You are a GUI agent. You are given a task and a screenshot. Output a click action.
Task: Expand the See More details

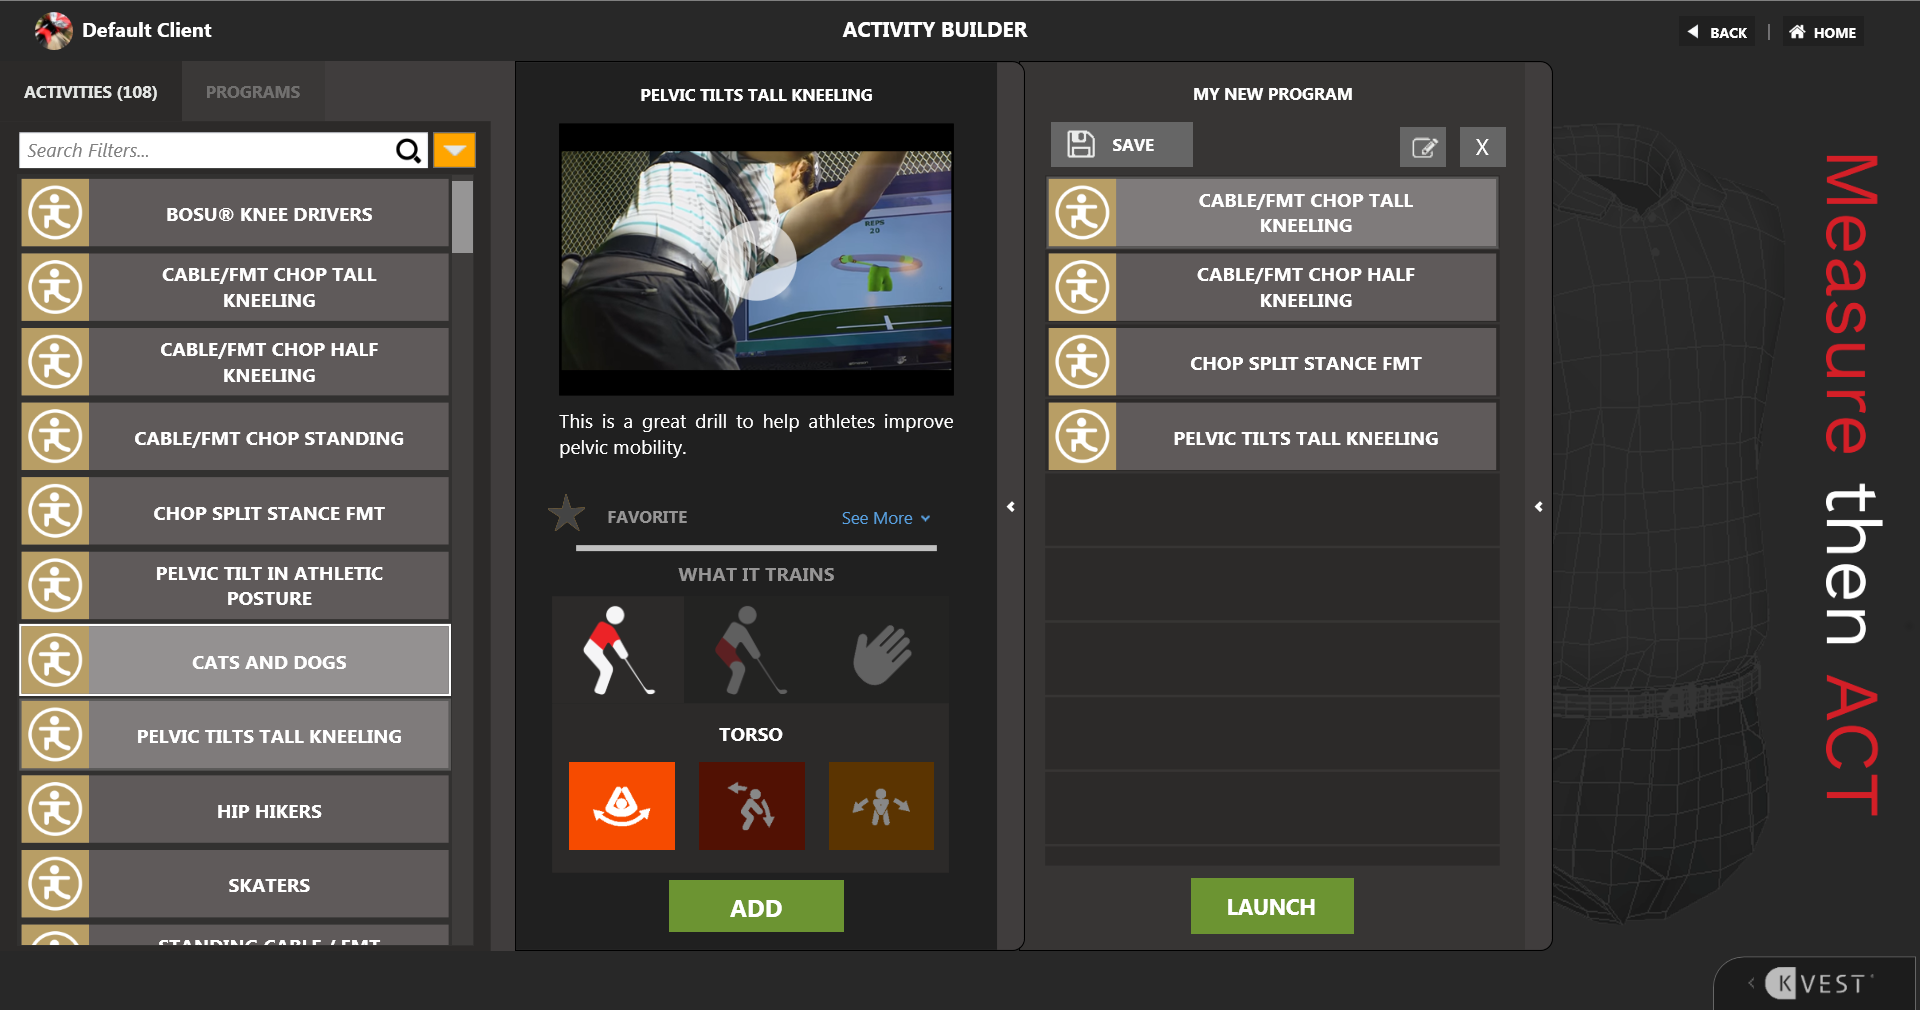point(884,518)
